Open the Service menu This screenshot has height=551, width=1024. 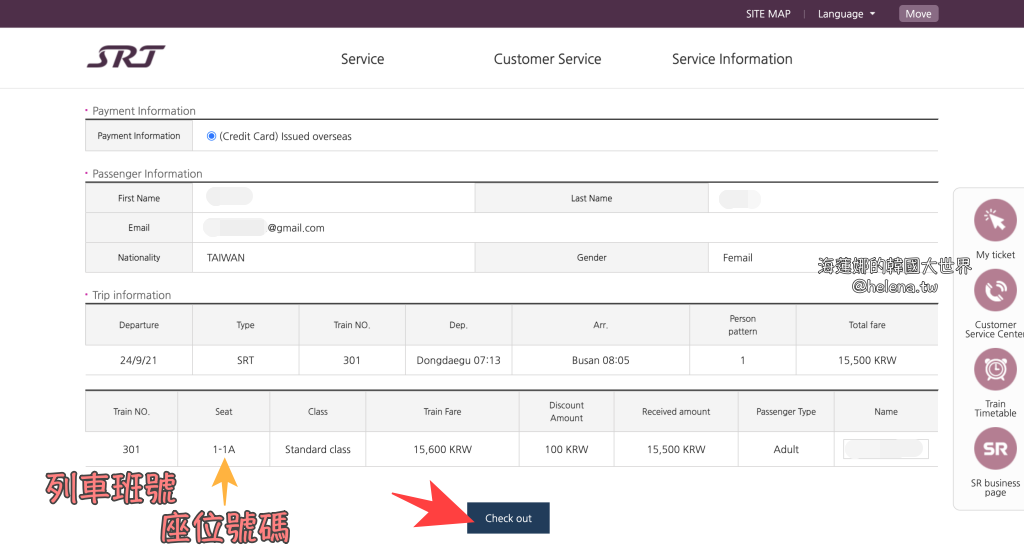(x=362, y=59)
